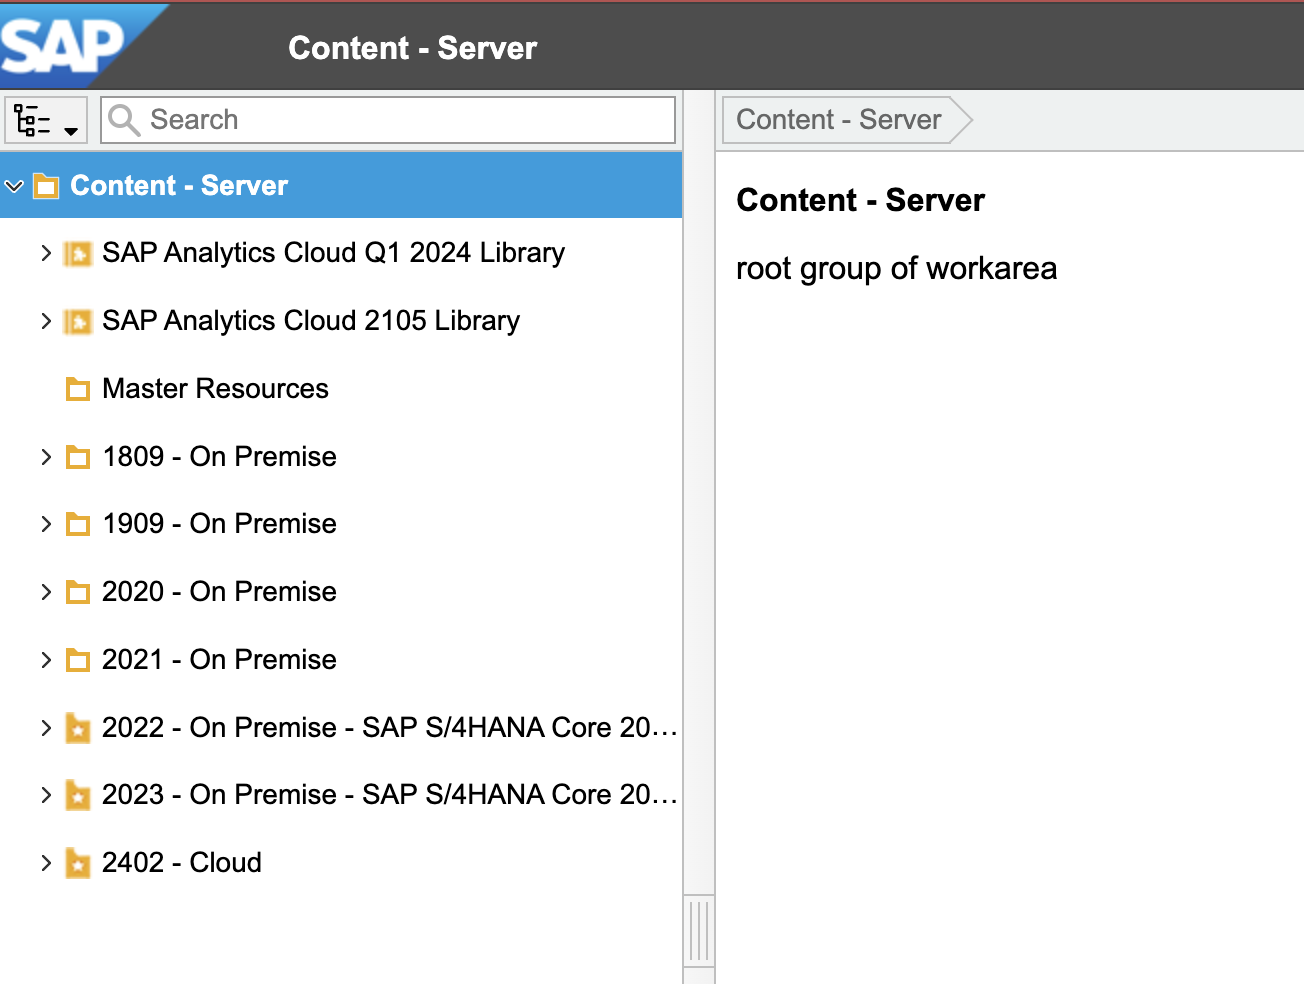Click the 2020 - On Premise folder icon
The width and height of the screenshot is (1304, 984).
point(77,592)
